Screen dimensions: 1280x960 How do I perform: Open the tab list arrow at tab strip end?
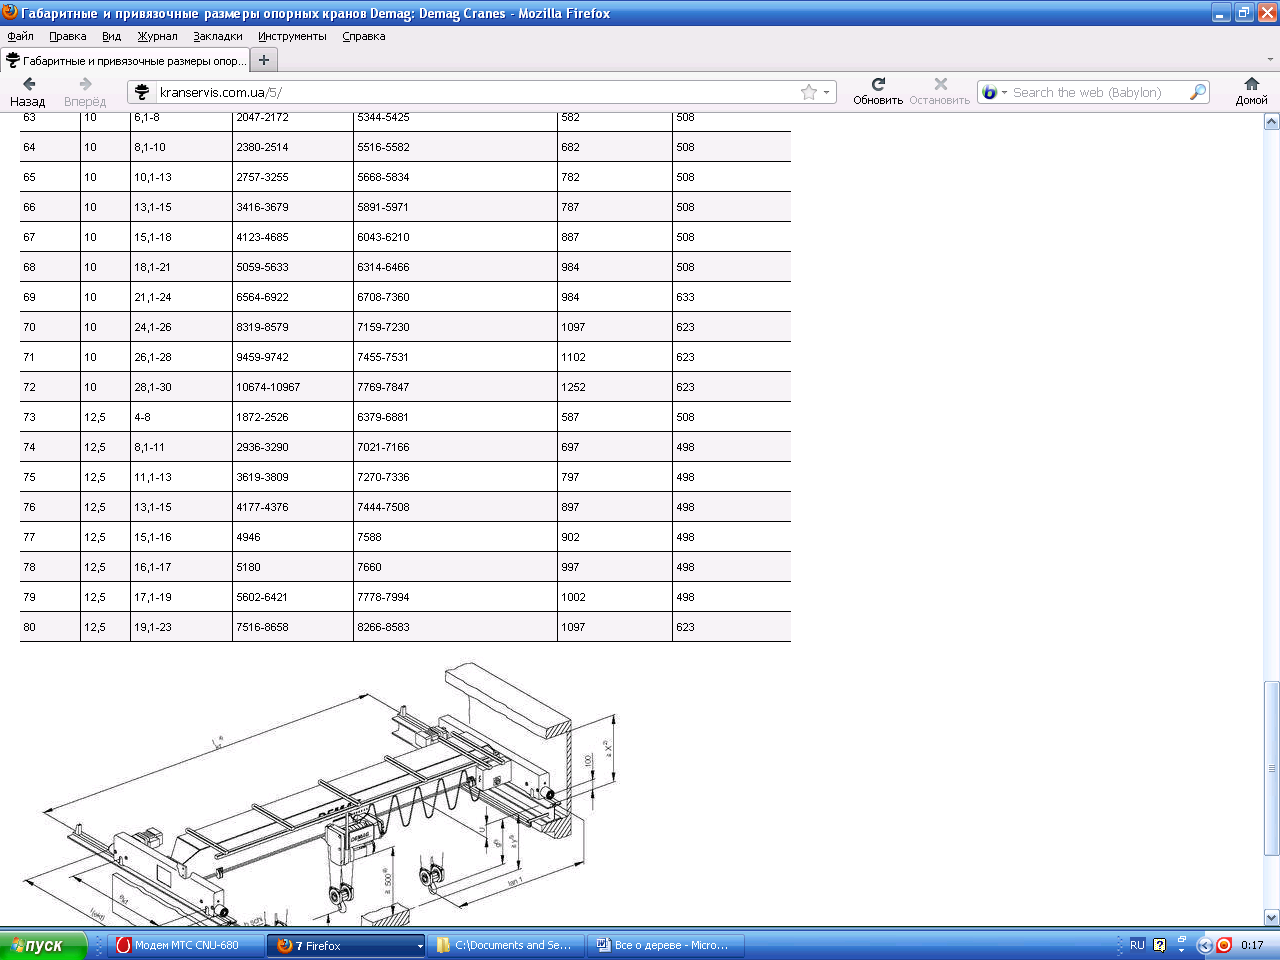pyautogui.click(x=1271, y=60)
